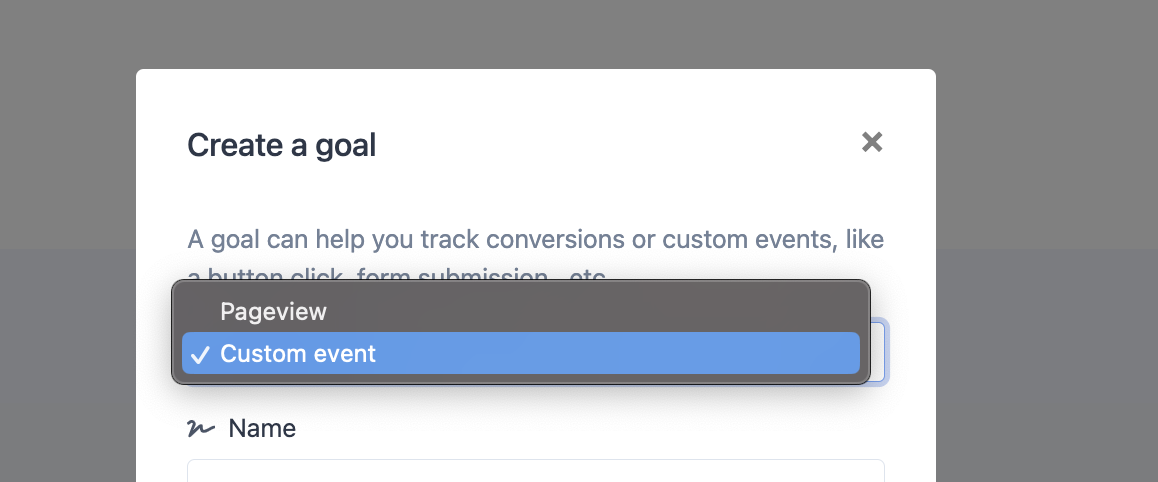Click the checkmark beside Custom event
The width and height of the screenshot is (1158, 482).
[x=199, y=355]
